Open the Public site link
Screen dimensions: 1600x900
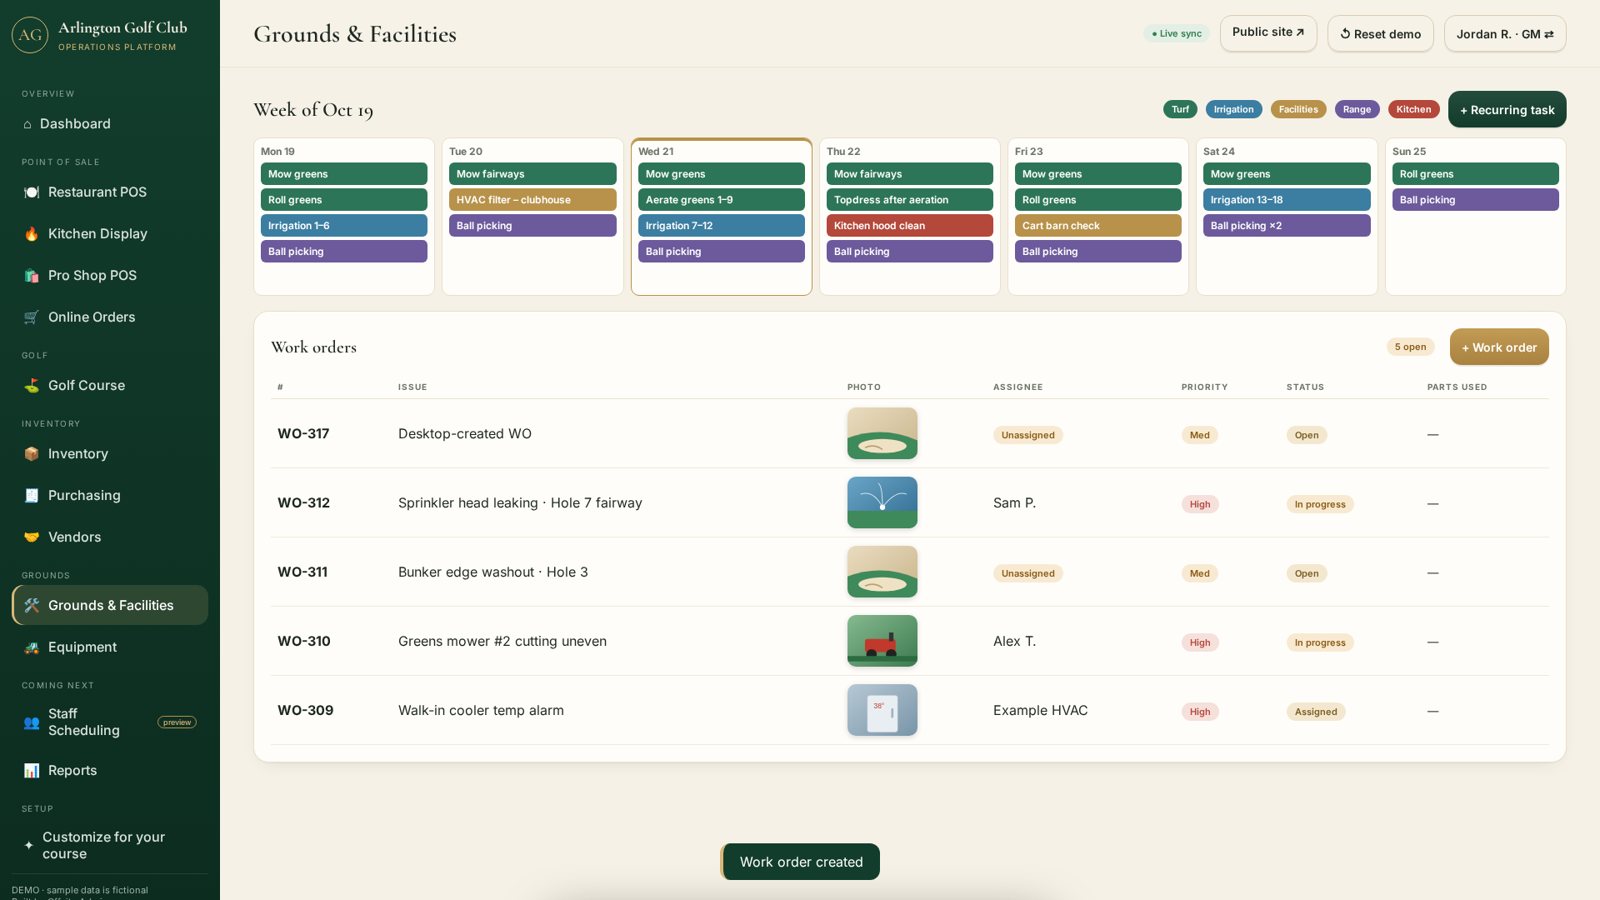tap(1268, 33)
